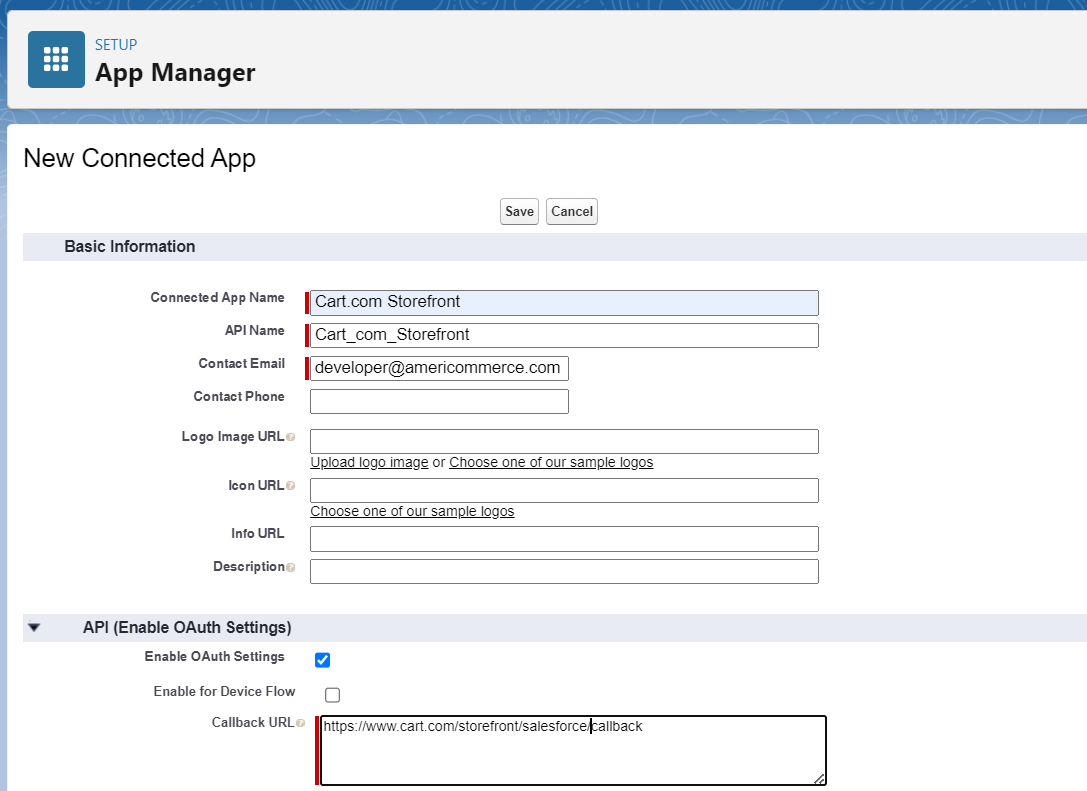Screen dimensions: 1087x791
Task: Choose sample logos link under Icon URL
Action: [412, 512]
